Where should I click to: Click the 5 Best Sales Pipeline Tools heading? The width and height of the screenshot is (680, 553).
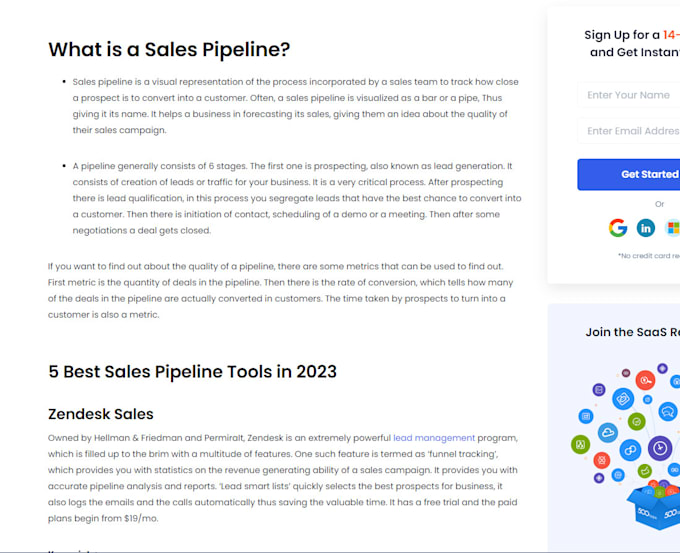click(x=192, y=372)
